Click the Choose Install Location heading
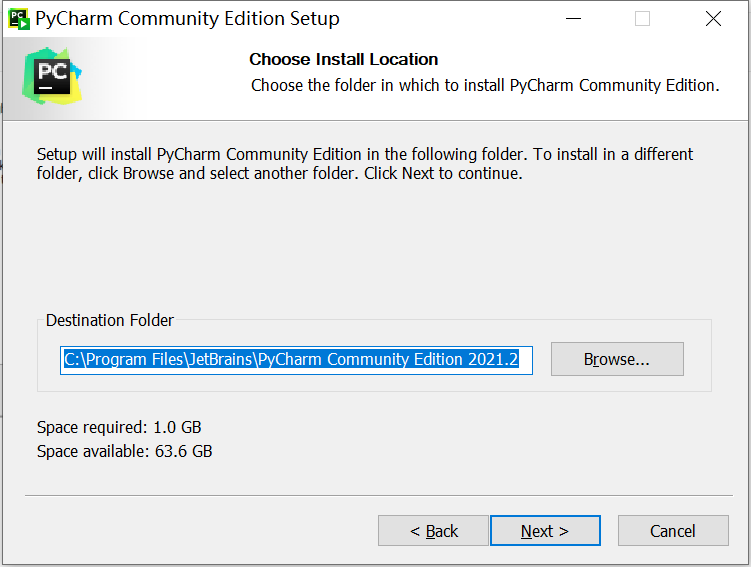751x567 pixels. coord(343,59)
